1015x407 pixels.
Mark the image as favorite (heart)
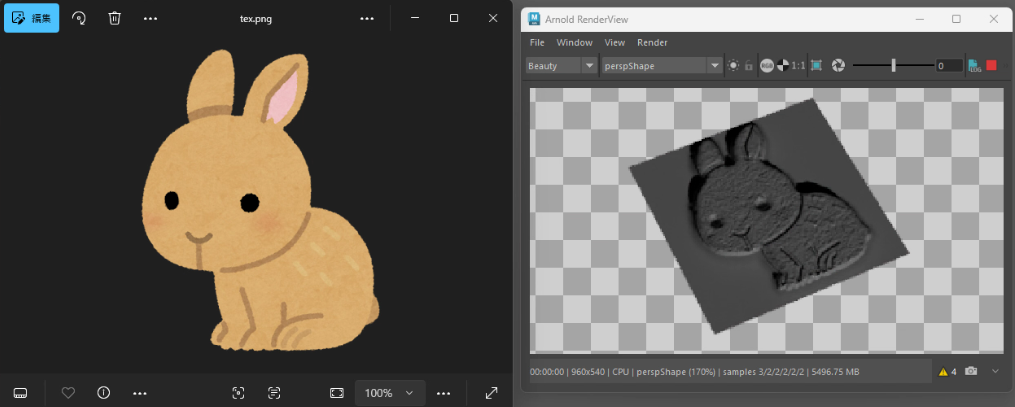pos(68,392)
